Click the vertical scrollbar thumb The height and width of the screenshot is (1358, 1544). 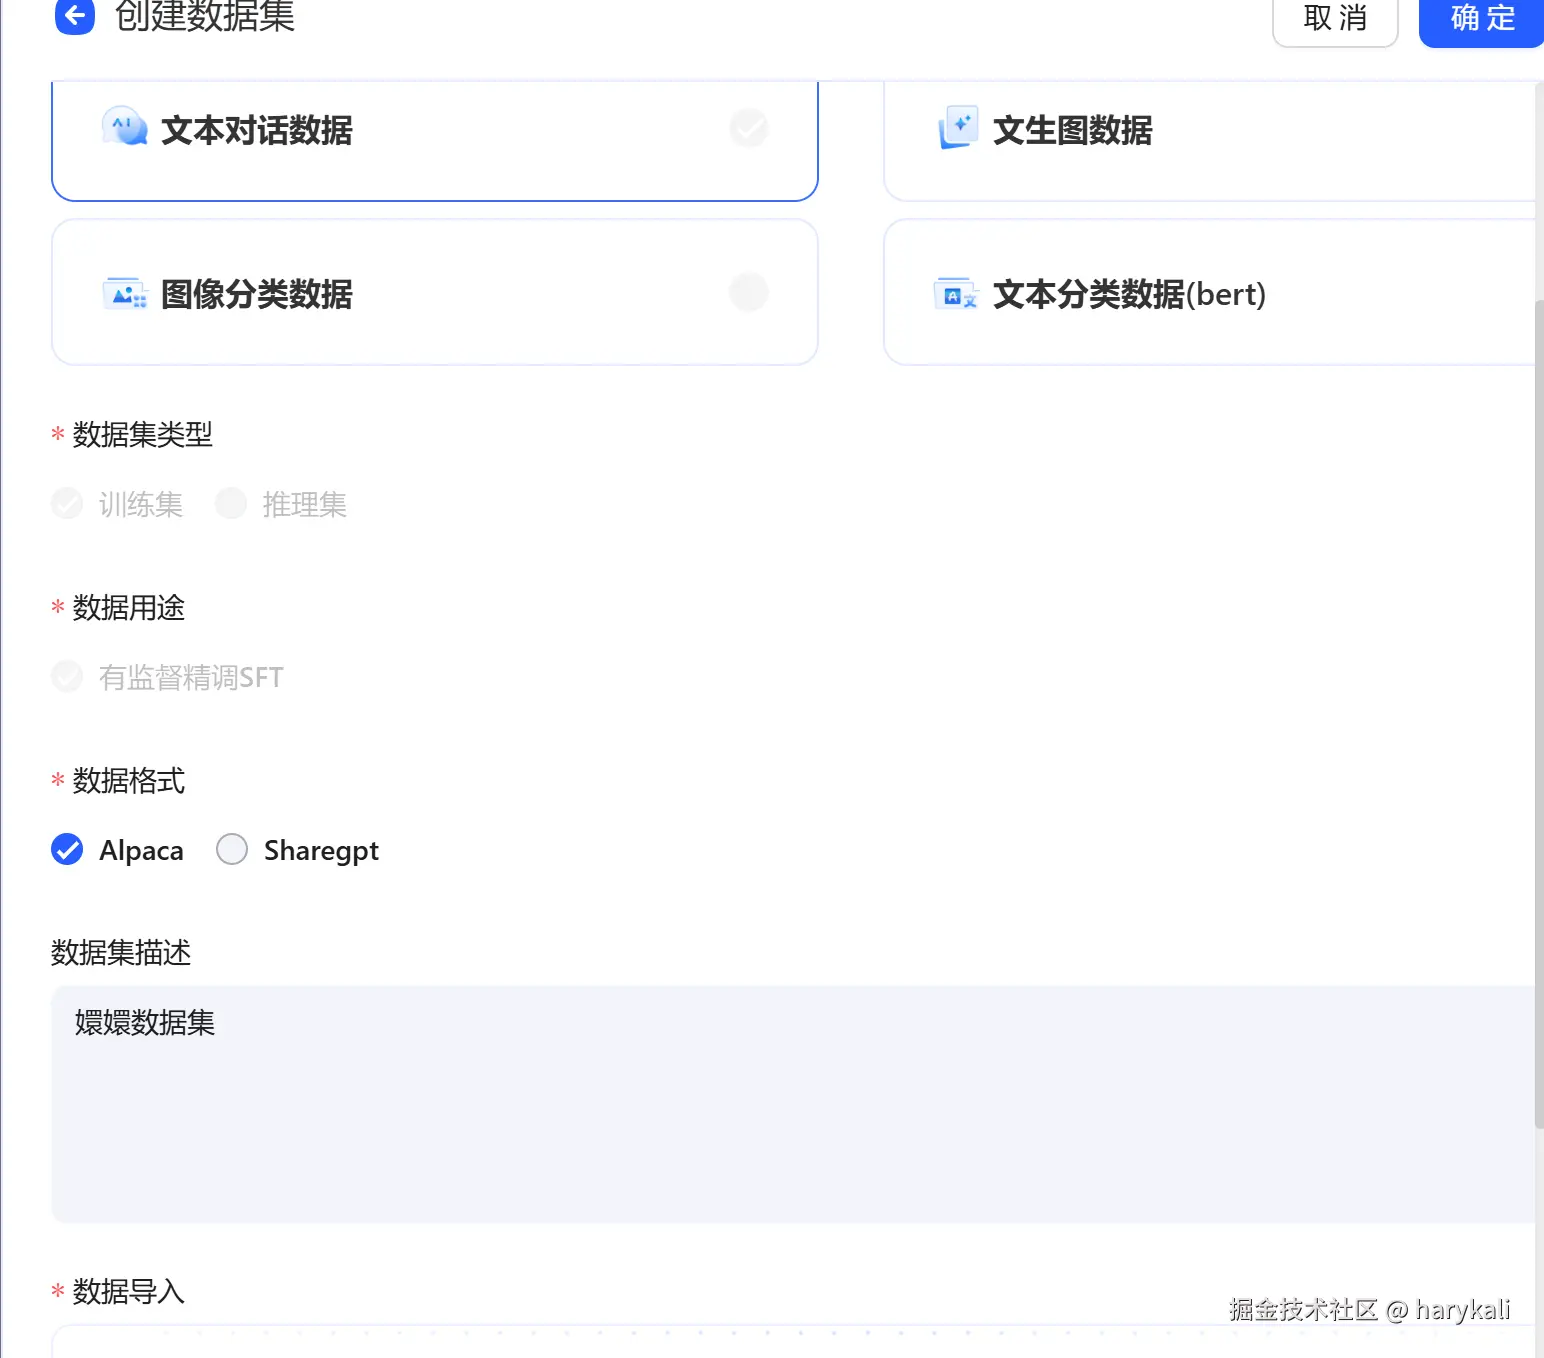click(1539, 714)
